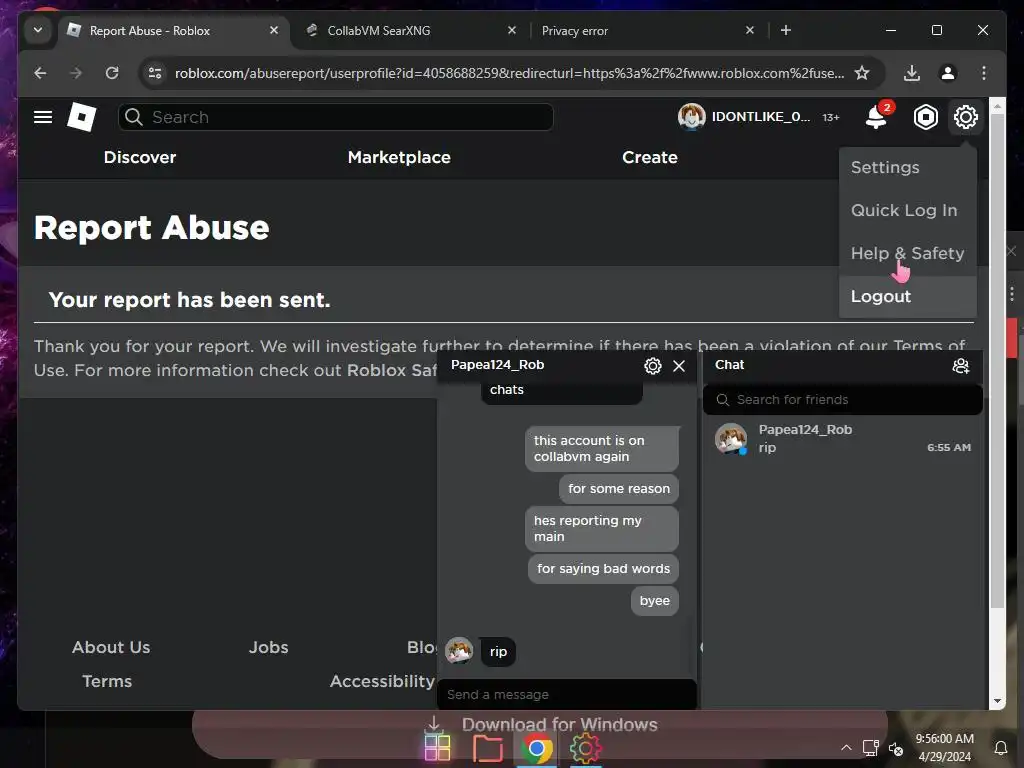Click the Chrome address bar URL
This screenshot has width=1024, height=768.
click(509, 72)
